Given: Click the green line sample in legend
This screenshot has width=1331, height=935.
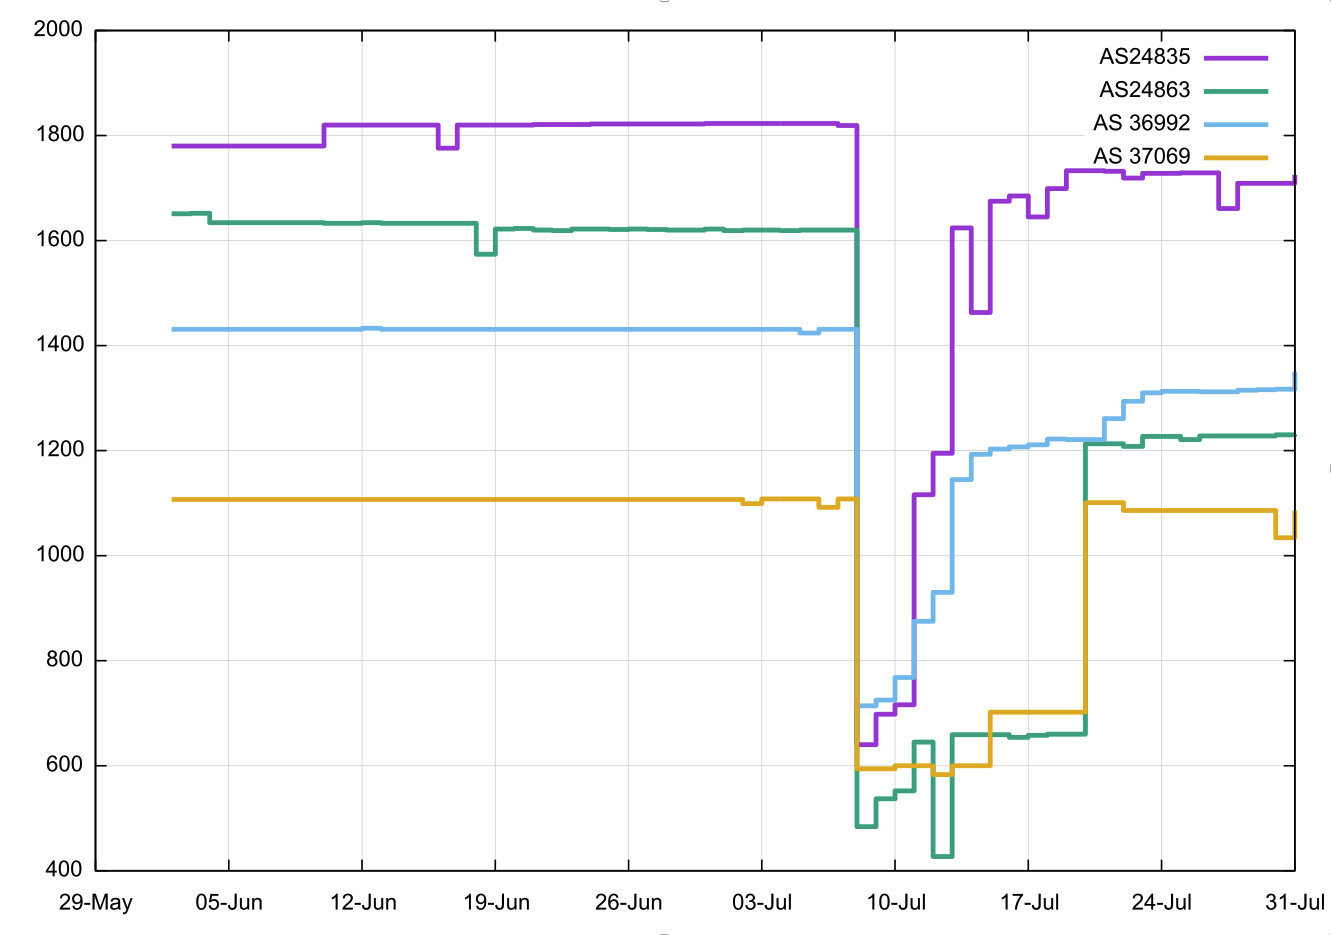Looking at the screenshot, I should coord(1235,91).
